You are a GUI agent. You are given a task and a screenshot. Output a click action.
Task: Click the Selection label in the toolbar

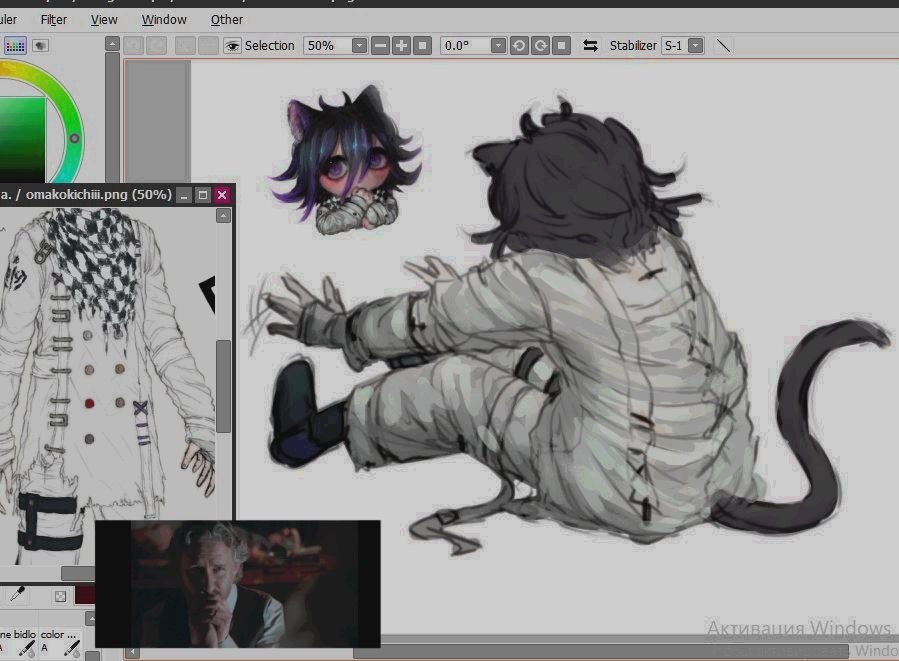[269, 46]
